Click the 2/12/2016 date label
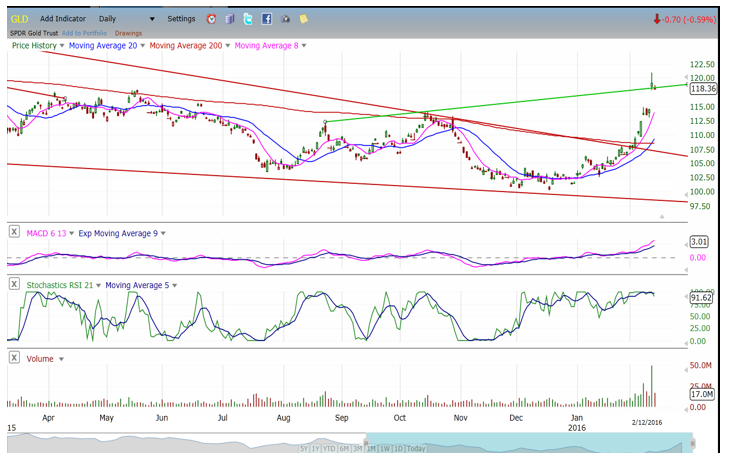The image size is (729, 462). (647, 422)
